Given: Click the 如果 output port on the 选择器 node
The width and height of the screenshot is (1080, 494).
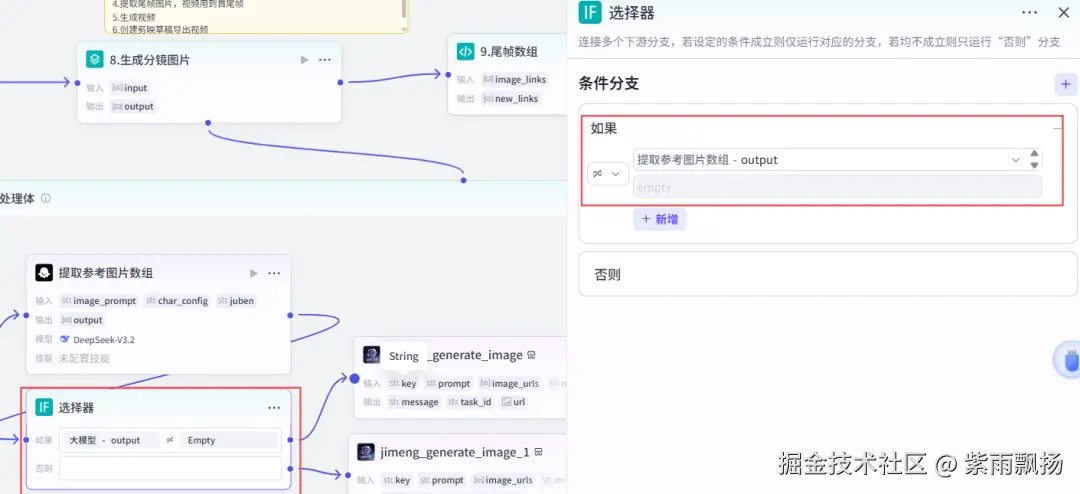Looking at the screenshot, I should point(292,440).
